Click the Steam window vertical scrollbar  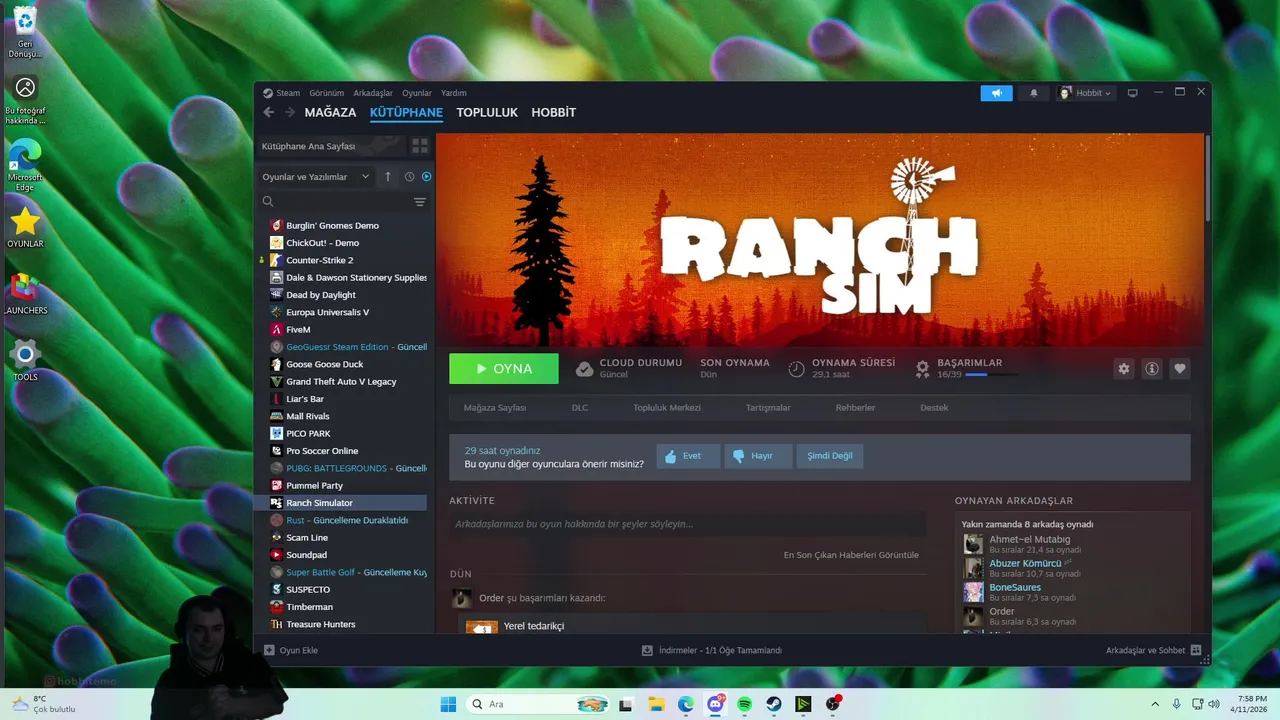point(1207,178)
